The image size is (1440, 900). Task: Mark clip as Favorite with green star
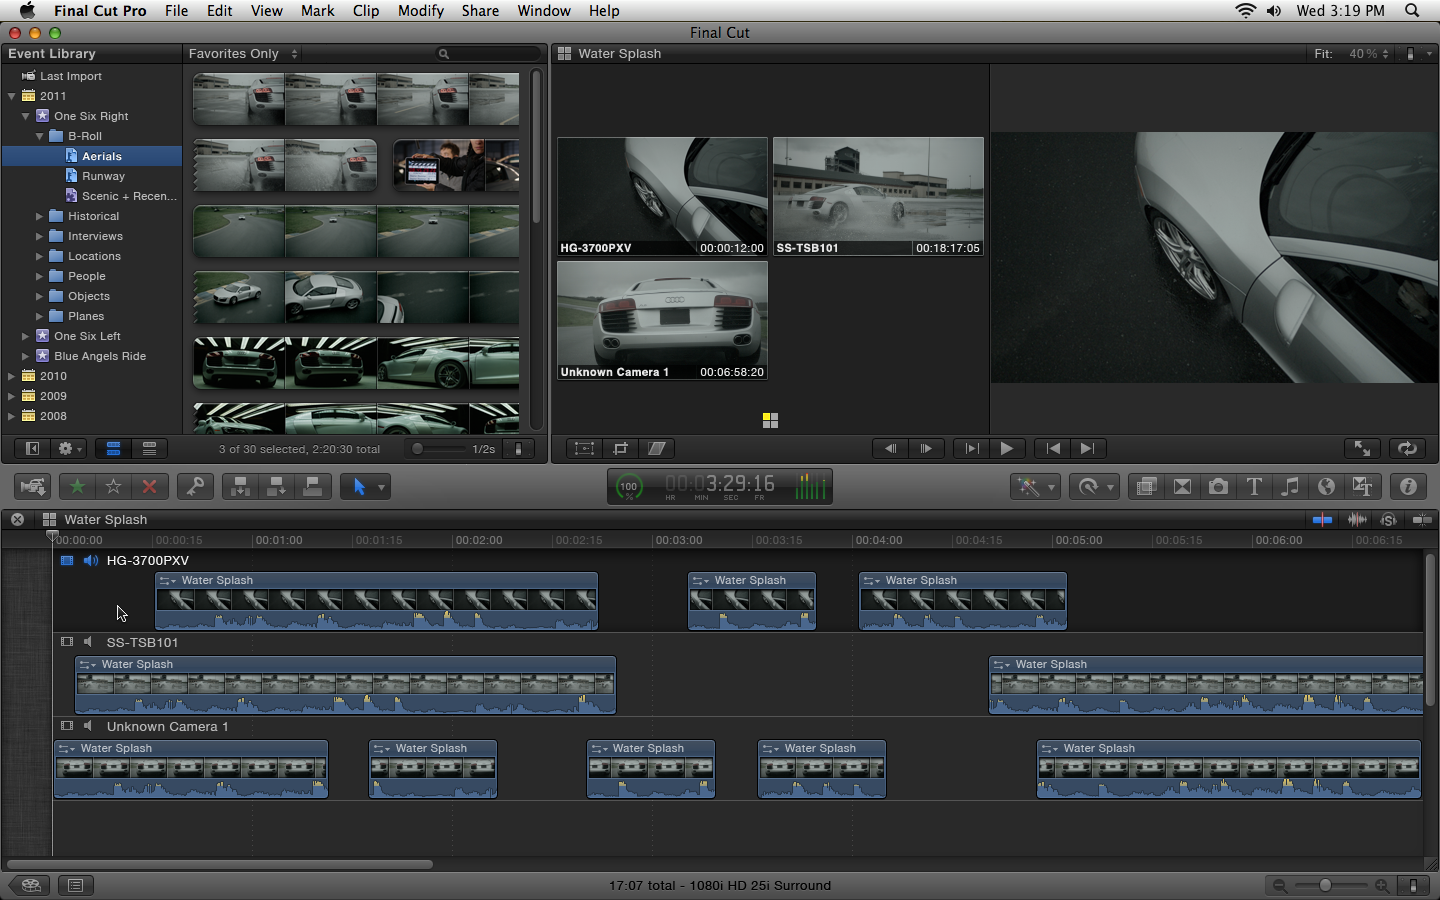[x=77, y=487]
